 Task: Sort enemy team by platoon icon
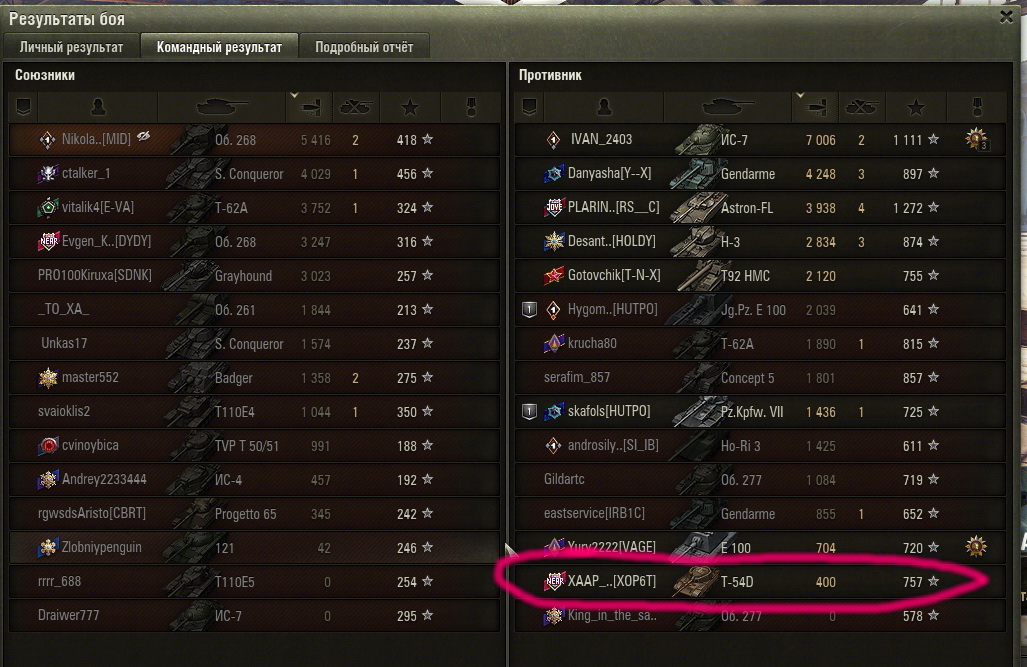pyautogui.click(x=529, y=107)
